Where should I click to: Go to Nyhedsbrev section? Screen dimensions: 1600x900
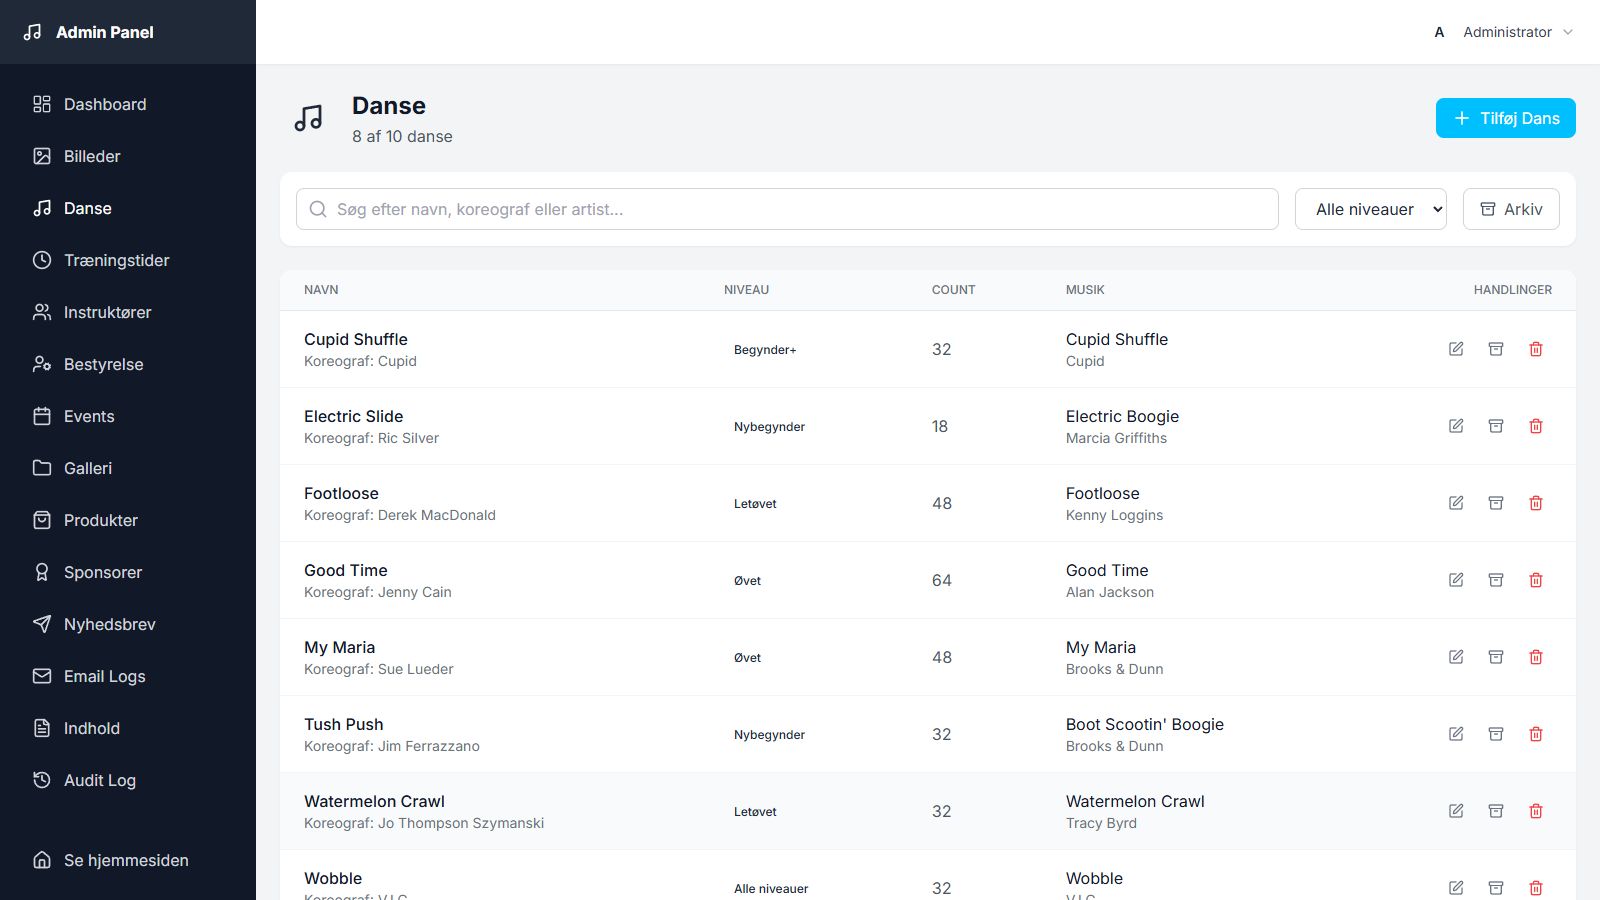[128, 624]
